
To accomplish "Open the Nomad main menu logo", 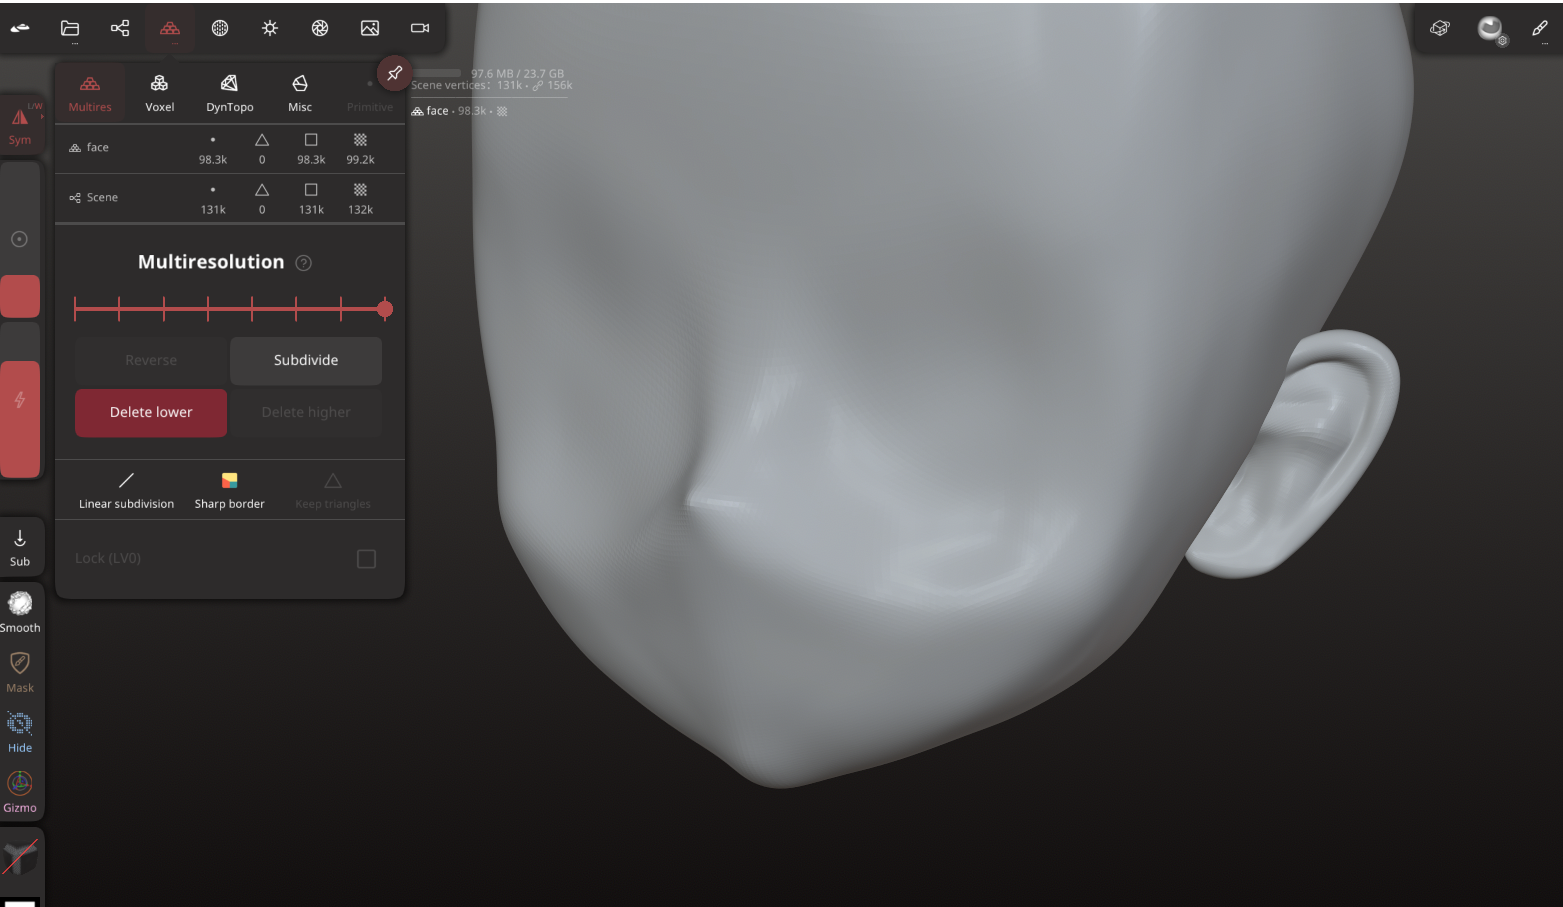I will pyautogui.click(x=20, y=28).
